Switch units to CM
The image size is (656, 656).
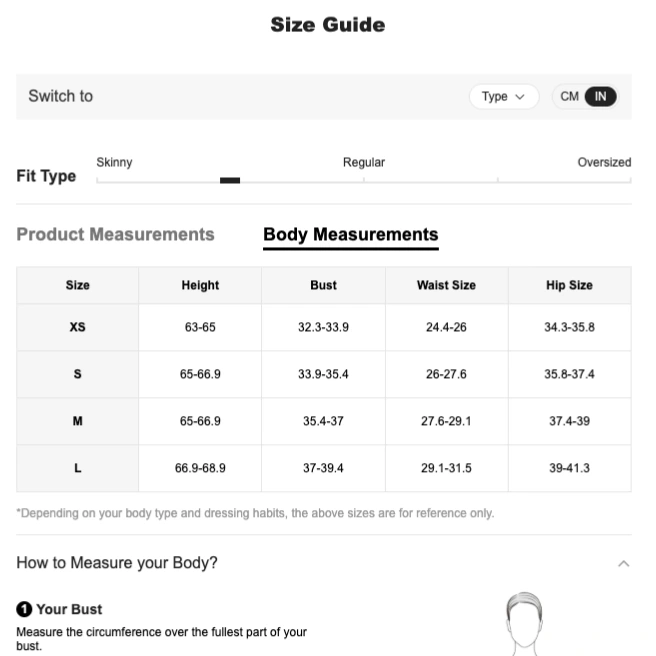tap(569, 97)
